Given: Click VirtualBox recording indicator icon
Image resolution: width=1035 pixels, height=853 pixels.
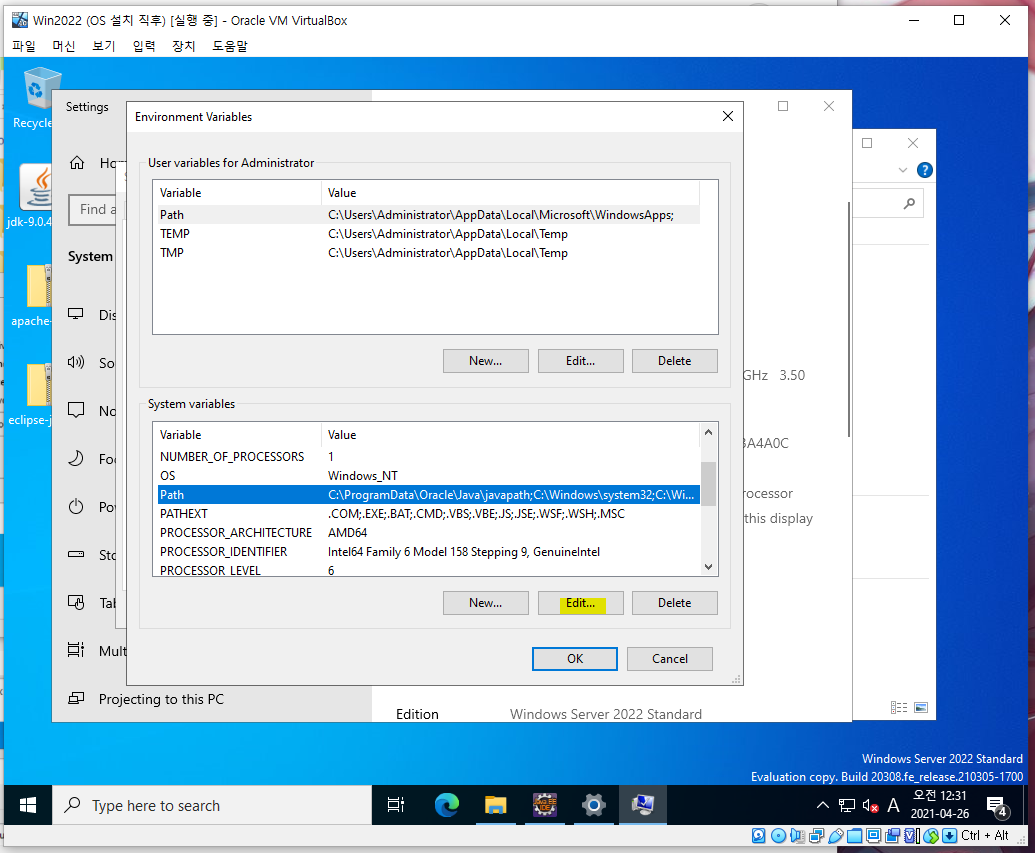Looking at the screenshot, I should [x=892, y=836].
